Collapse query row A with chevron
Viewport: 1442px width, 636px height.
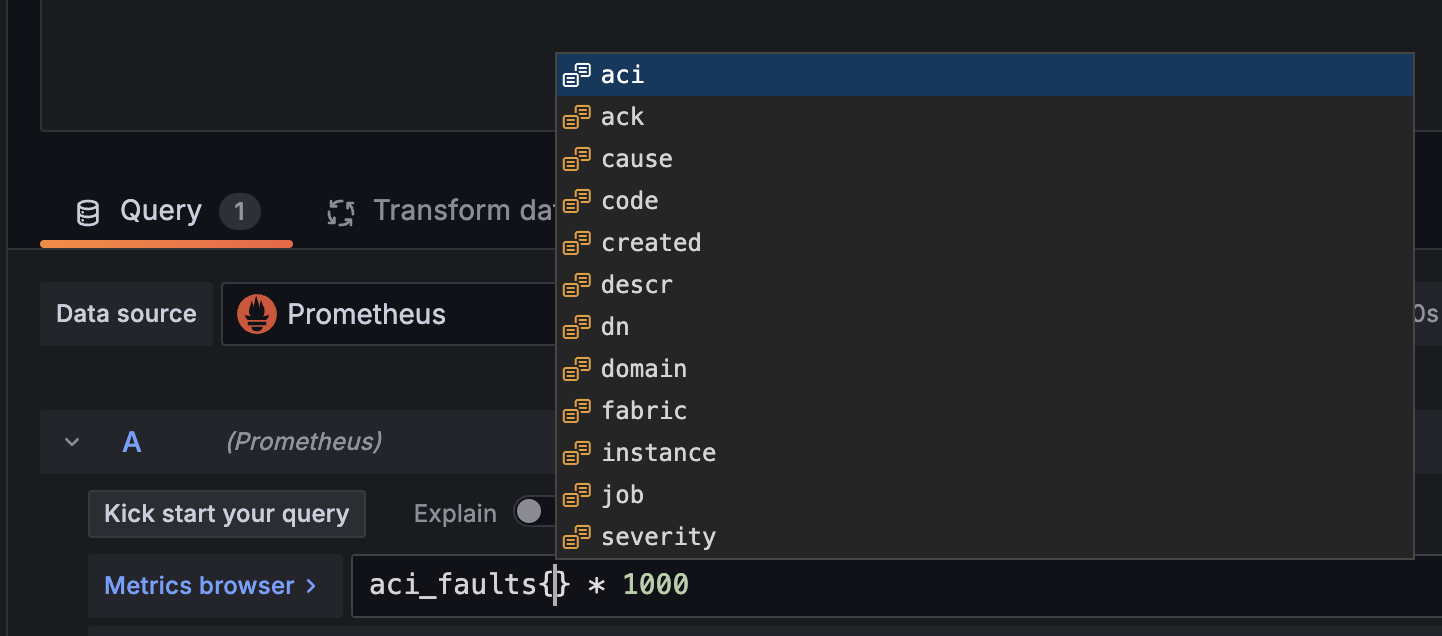[72, 442]
